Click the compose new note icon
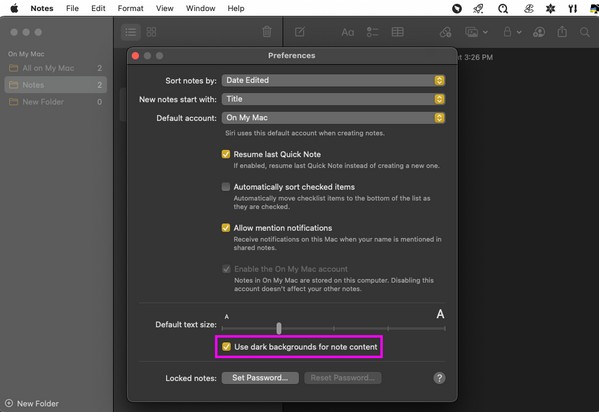The height and width of the screenshot is (412, 599). pyautogui.click(x=300, y=32)
